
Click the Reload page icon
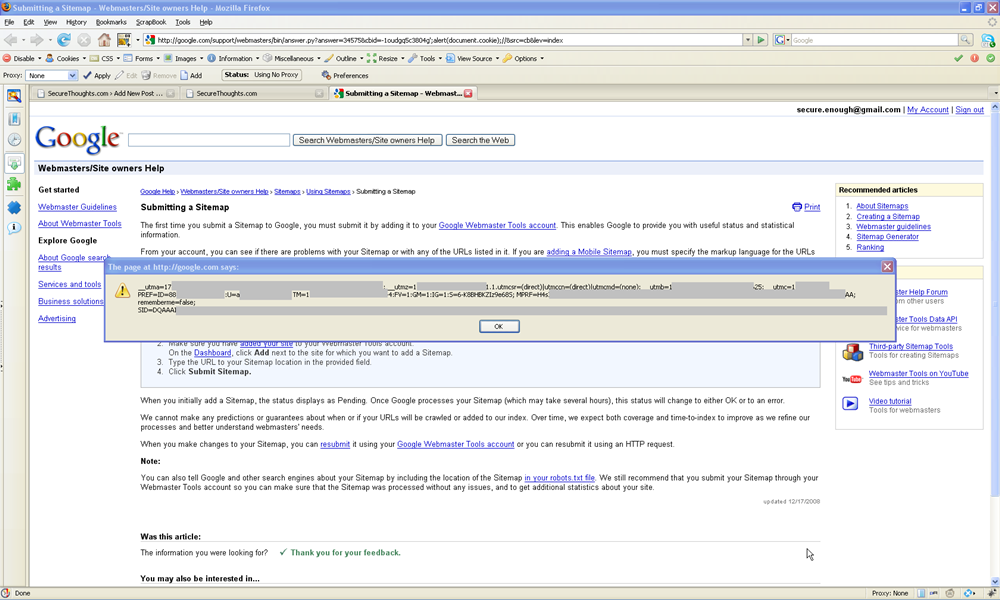tap(64, 40)
